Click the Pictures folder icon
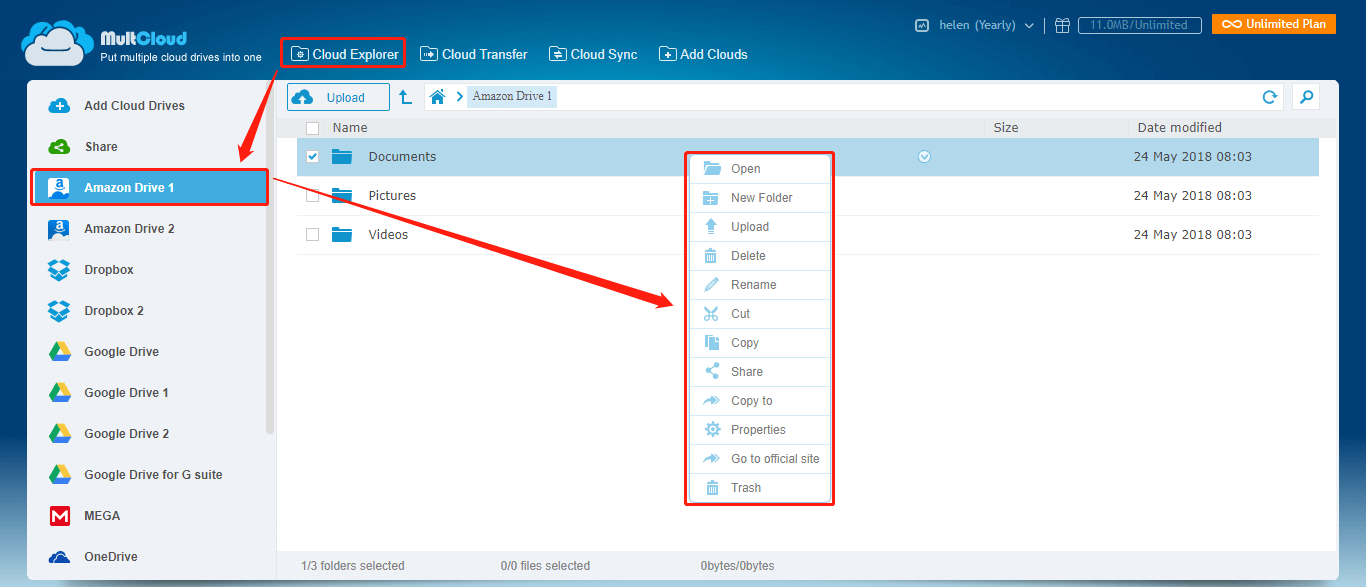The width and height of the screenshot is (1366, 587). tap(342, 196)
